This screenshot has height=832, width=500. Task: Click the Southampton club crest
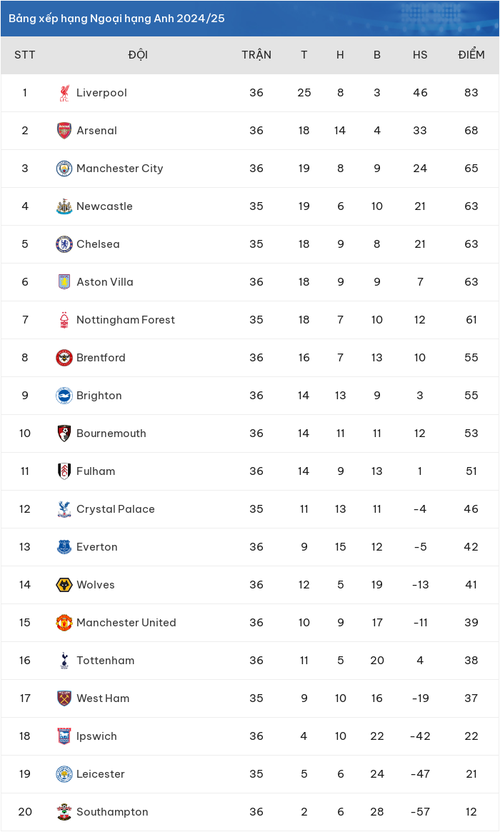(x=64, y=812)
